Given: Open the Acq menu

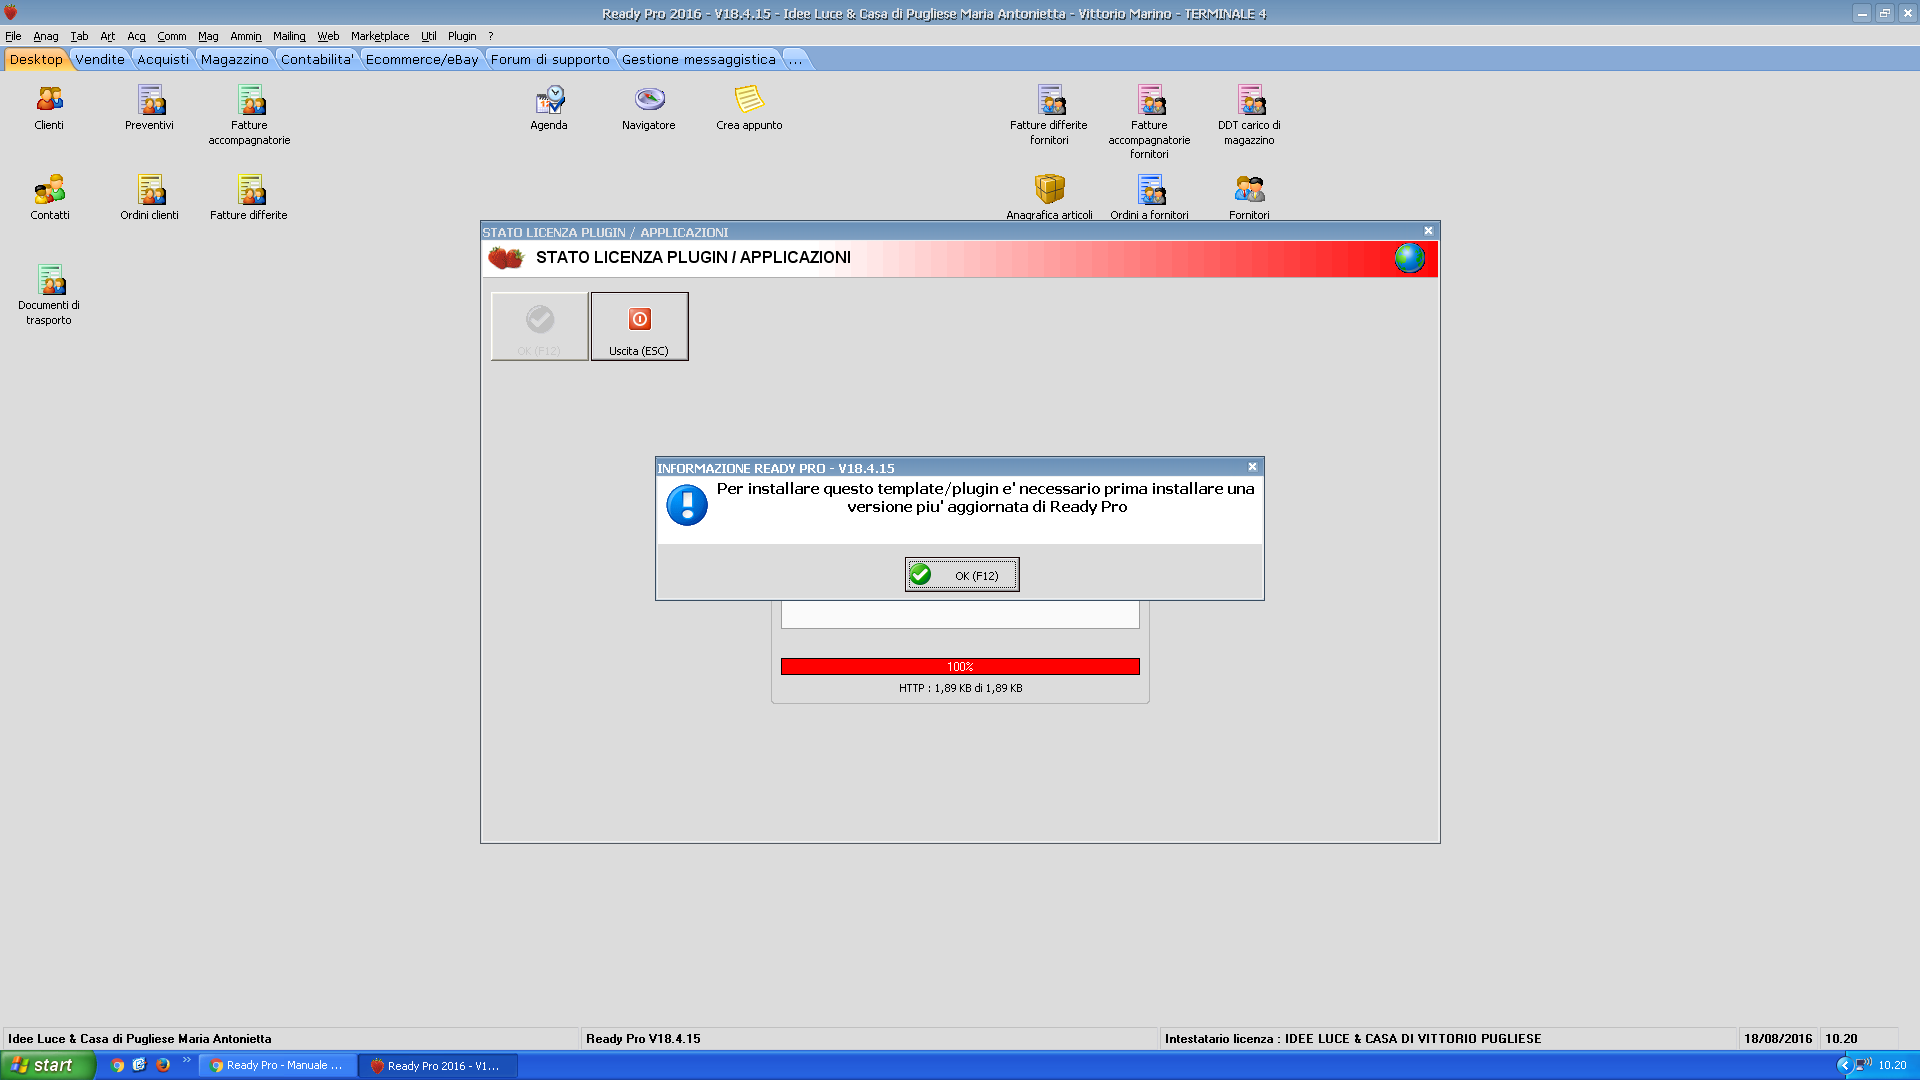Looking at the screenshot, I should tap(136, 36).
